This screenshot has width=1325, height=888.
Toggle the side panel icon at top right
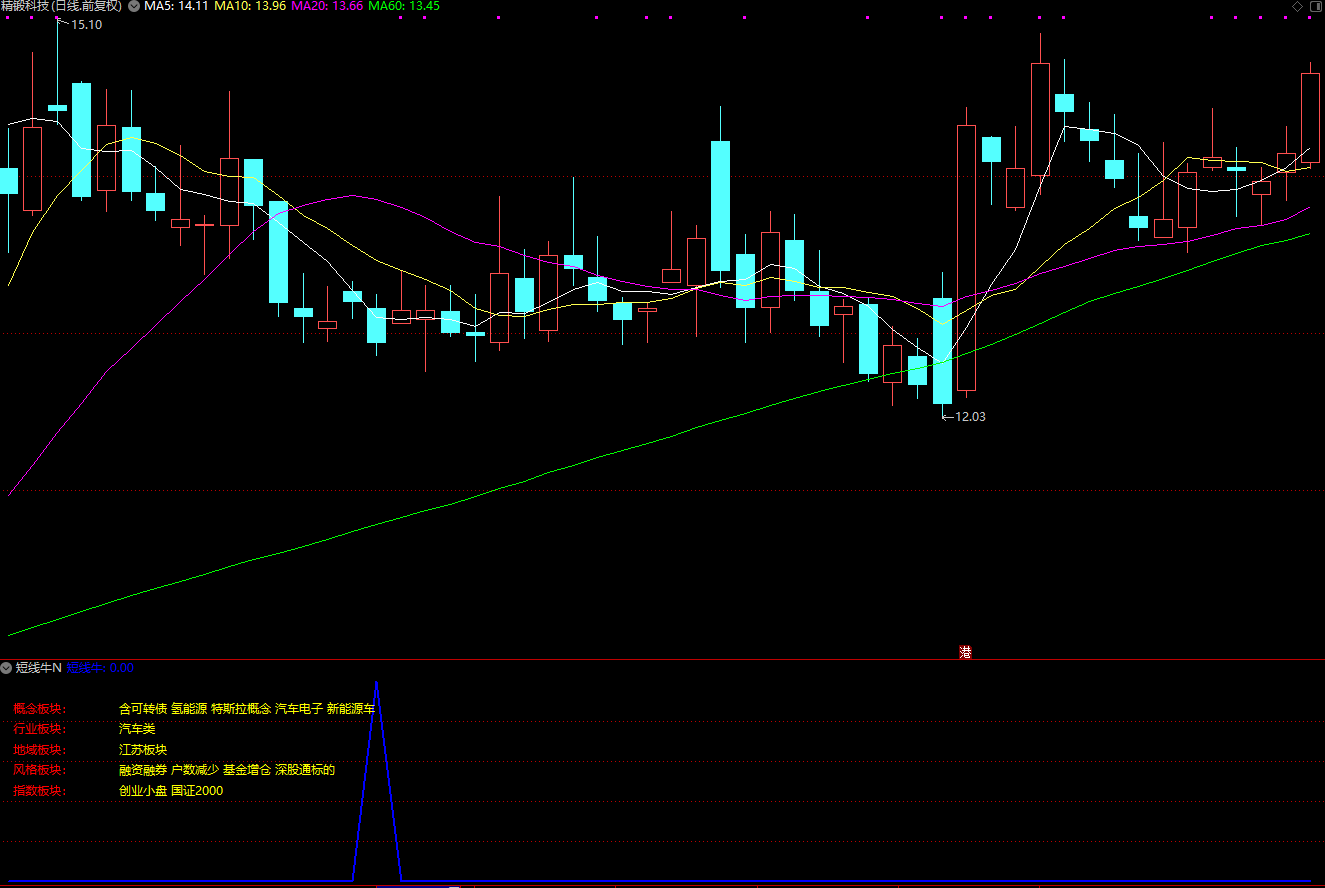[x=1314, y=6]
